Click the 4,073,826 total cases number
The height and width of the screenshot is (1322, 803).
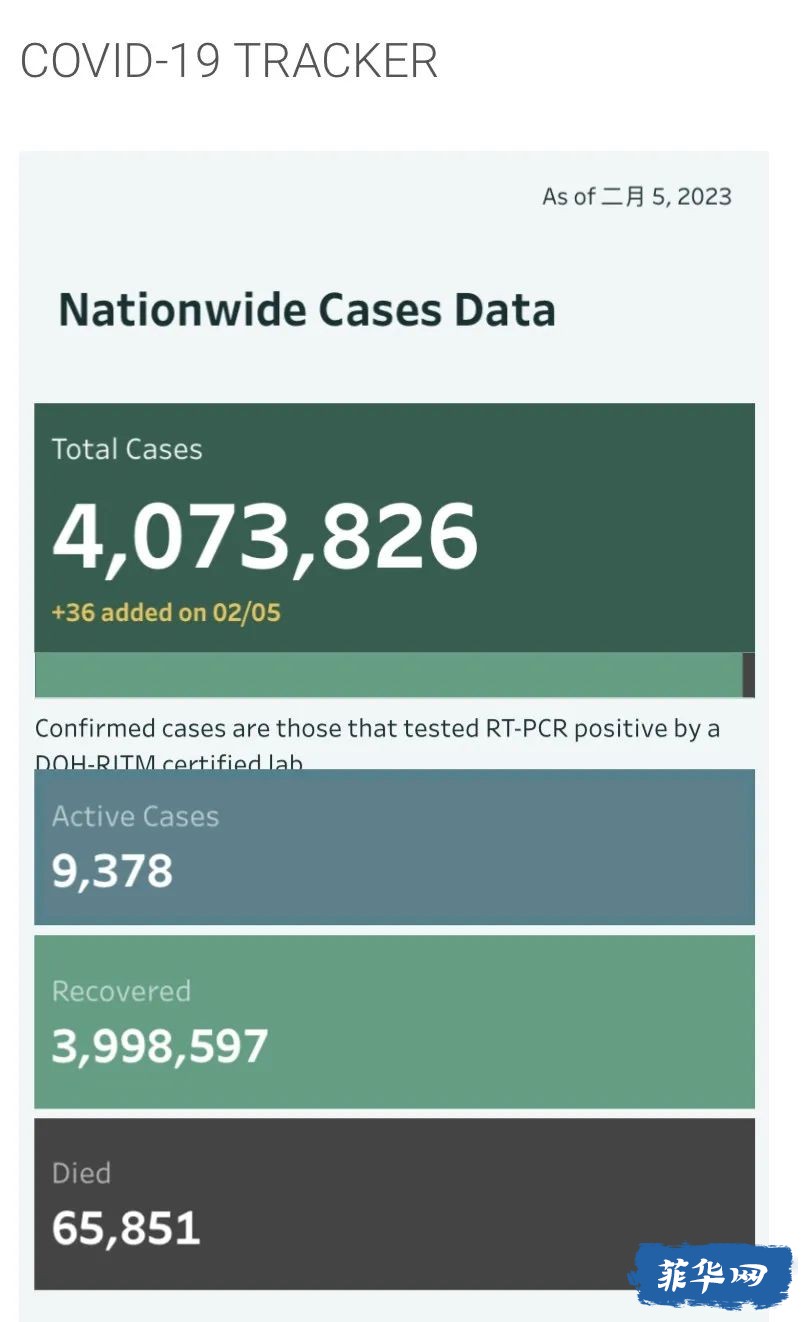[x=265, y=537]
